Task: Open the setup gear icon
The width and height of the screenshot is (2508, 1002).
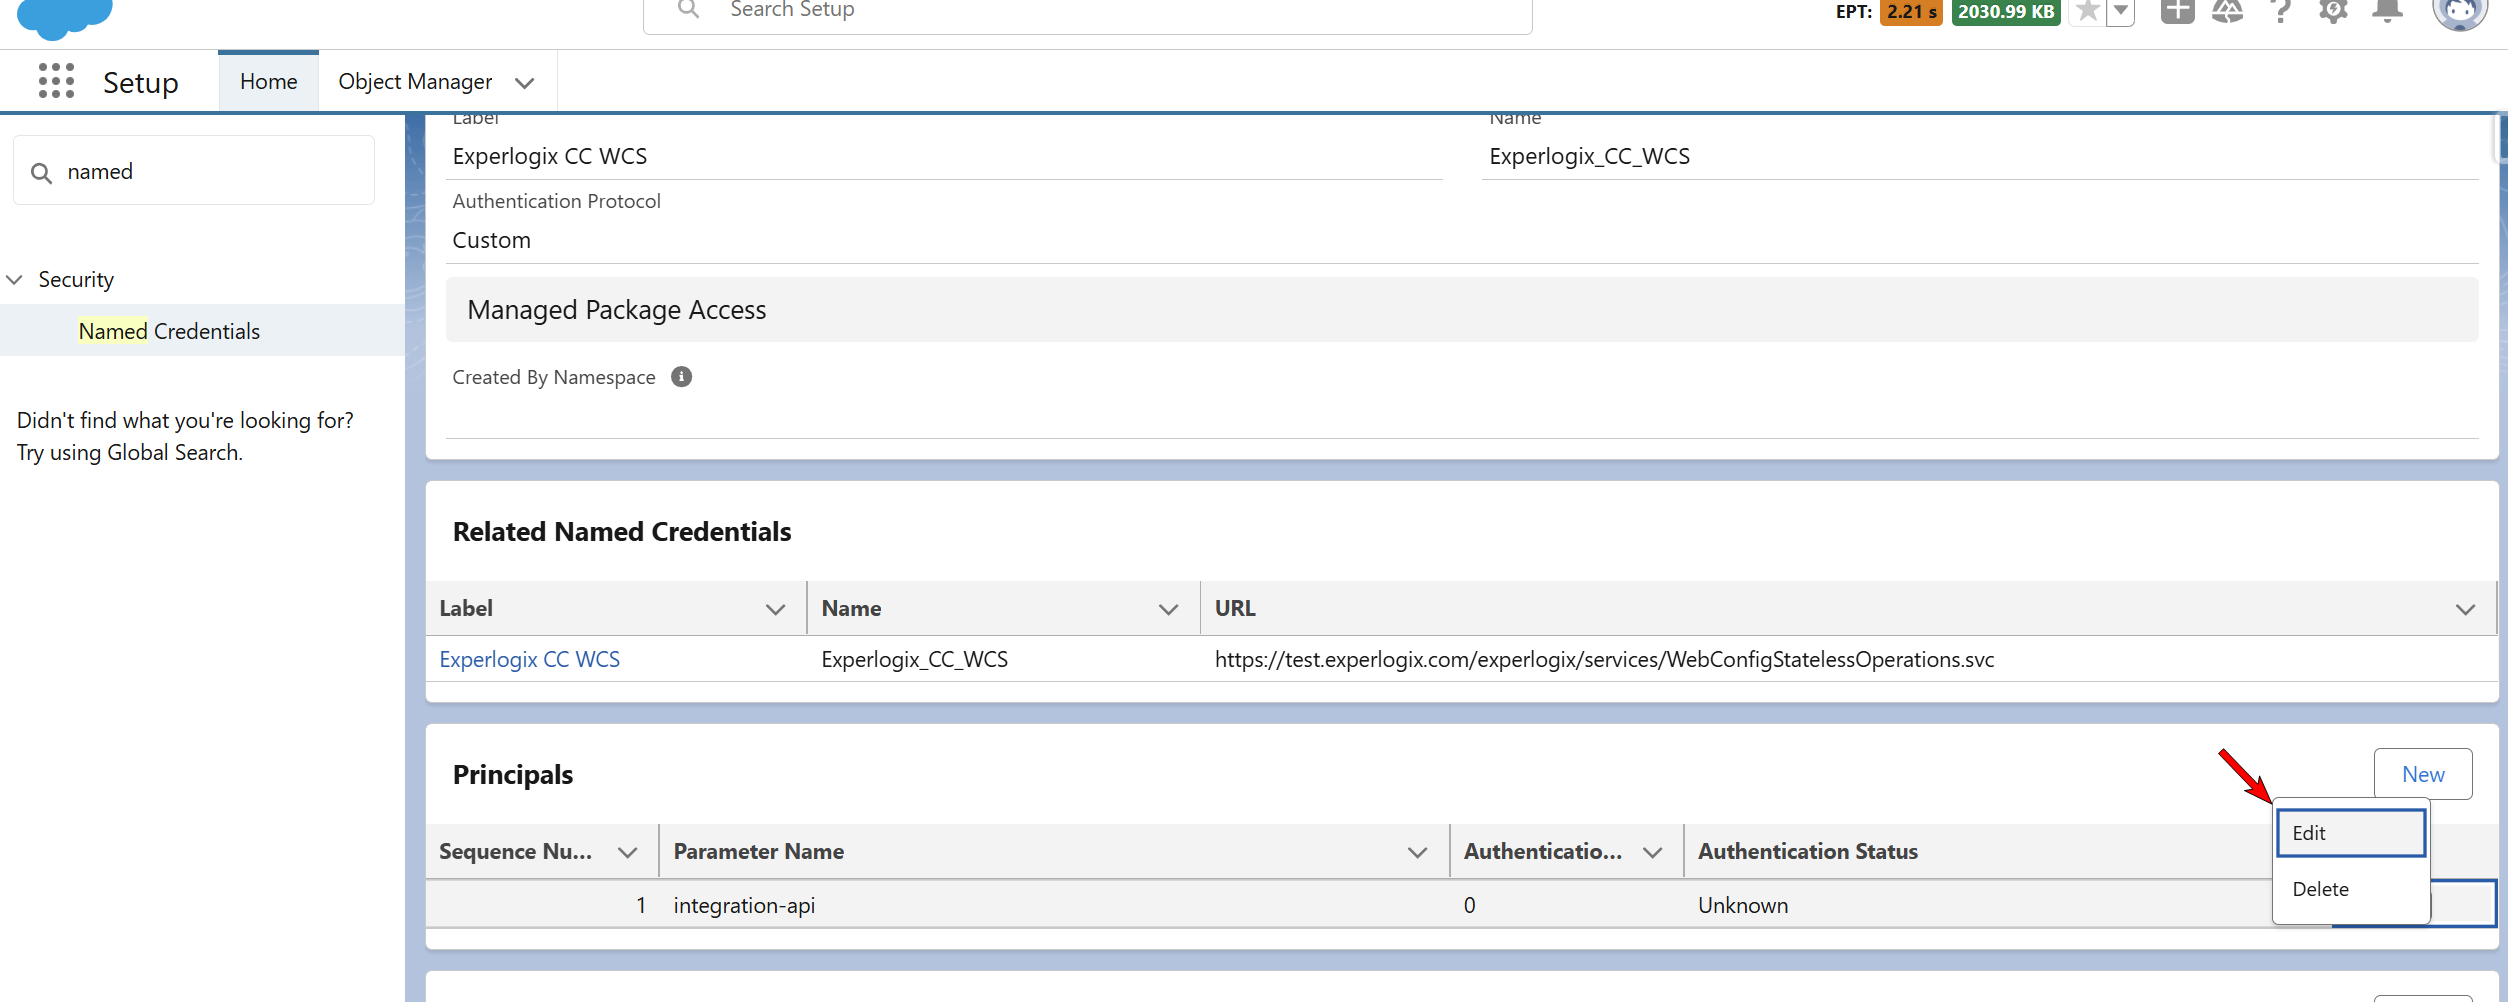Action: point(2333,11)
